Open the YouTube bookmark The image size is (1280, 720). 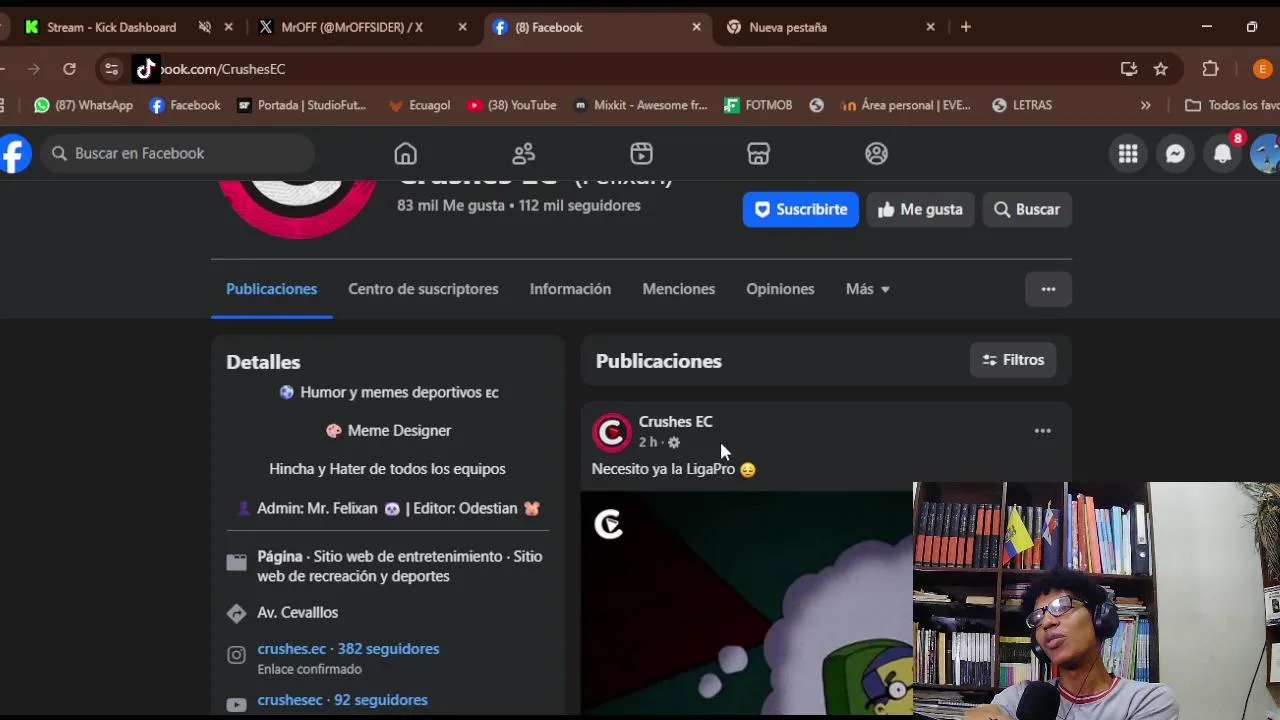point(511,105)
